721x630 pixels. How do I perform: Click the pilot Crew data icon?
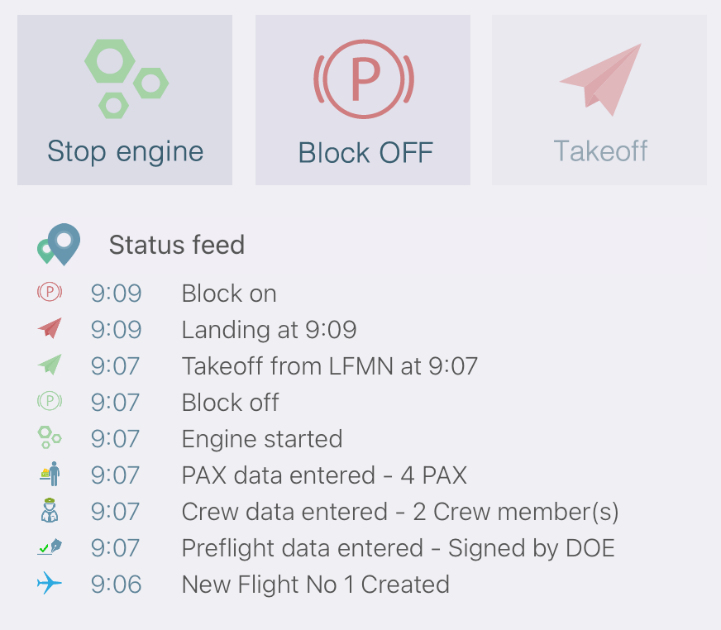49,510
